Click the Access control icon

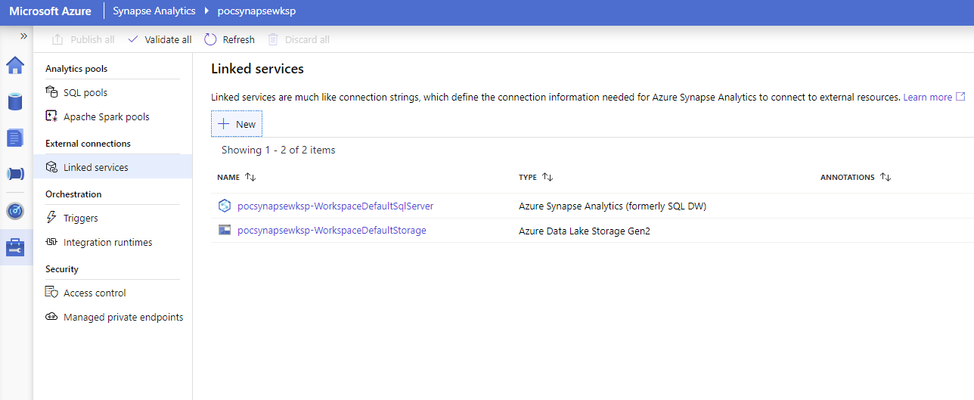52,293
